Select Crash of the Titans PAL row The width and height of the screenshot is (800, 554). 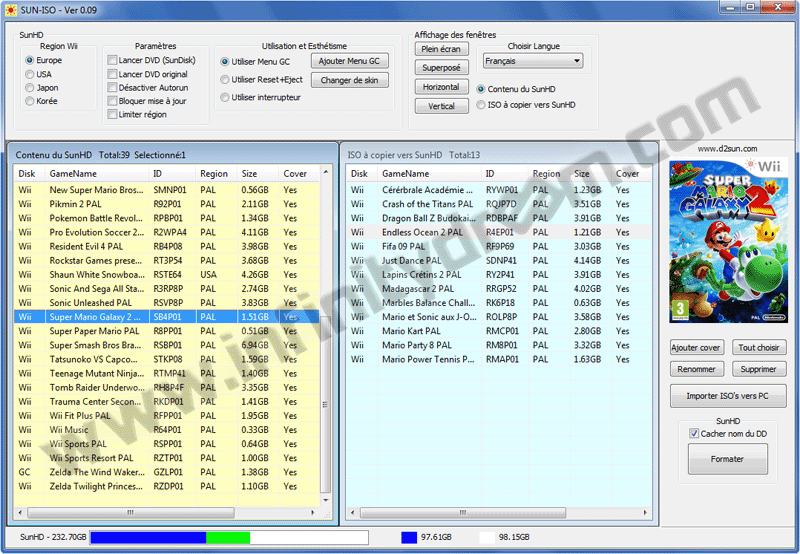(x=498, y=204)
